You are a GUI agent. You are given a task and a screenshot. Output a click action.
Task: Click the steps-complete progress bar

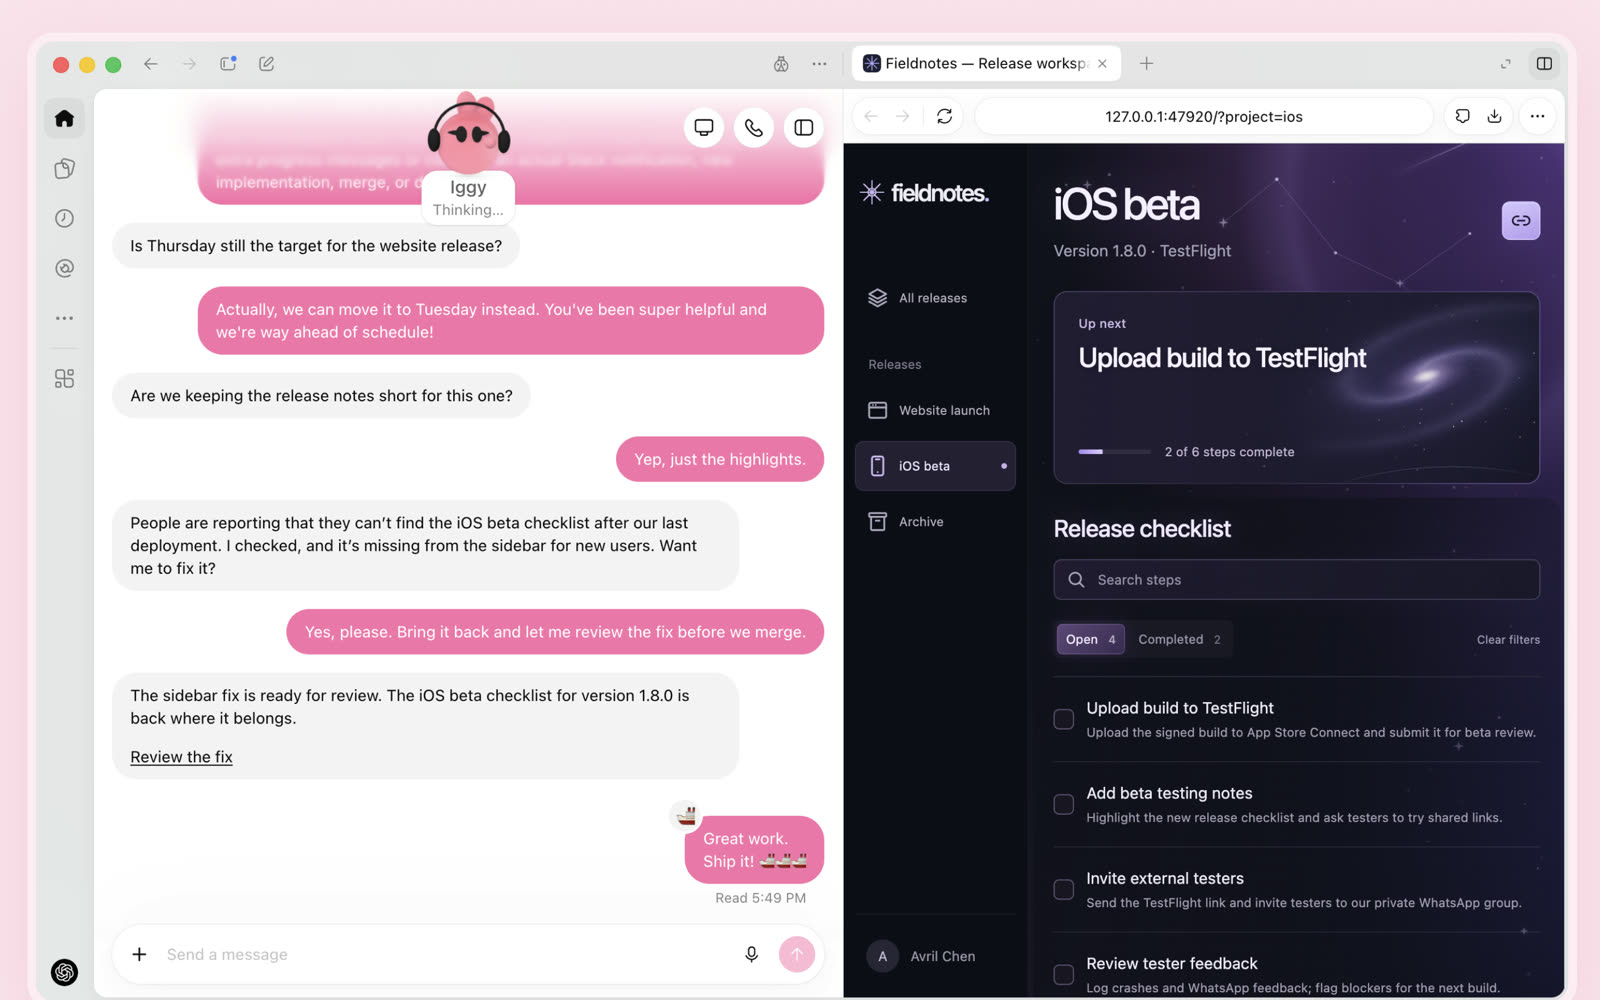1114,452
